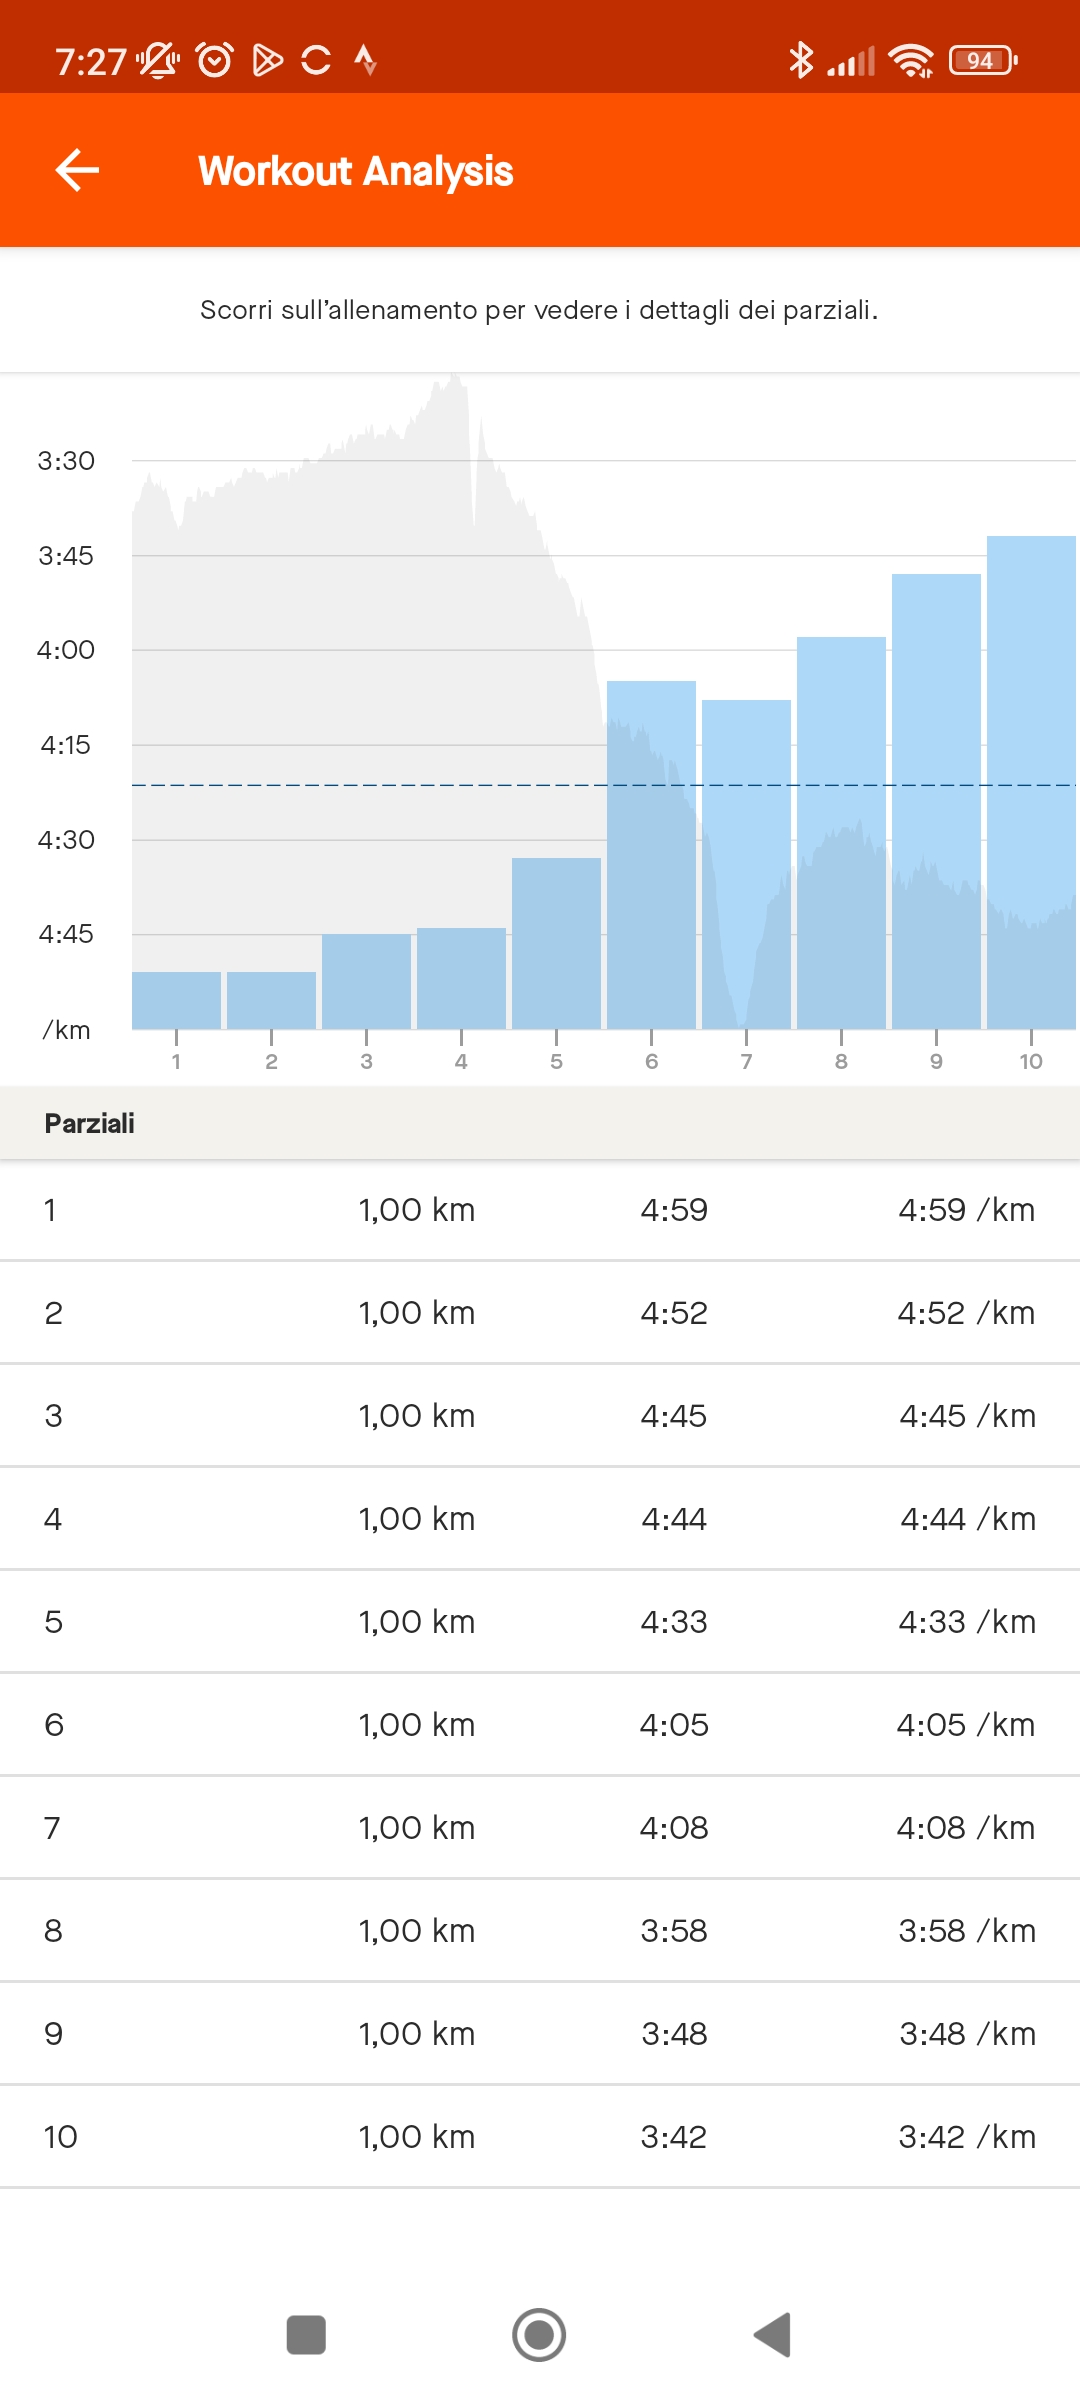Viewport: 1080px width, 2400px height.
Task: Tap the Workout Analysis title
Action: 355,171
